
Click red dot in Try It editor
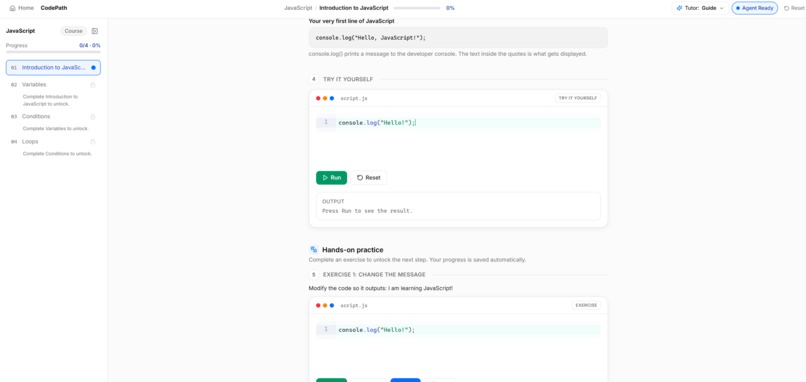[x=318, y=98]
